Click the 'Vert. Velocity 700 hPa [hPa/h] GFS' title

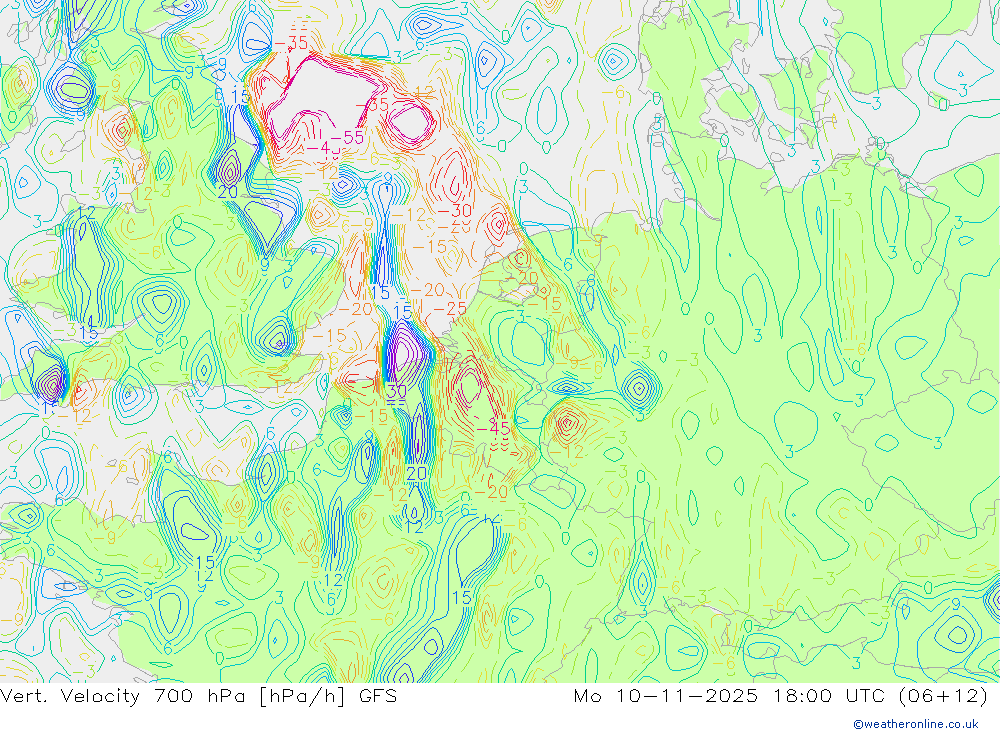click(x=198, y=696)
